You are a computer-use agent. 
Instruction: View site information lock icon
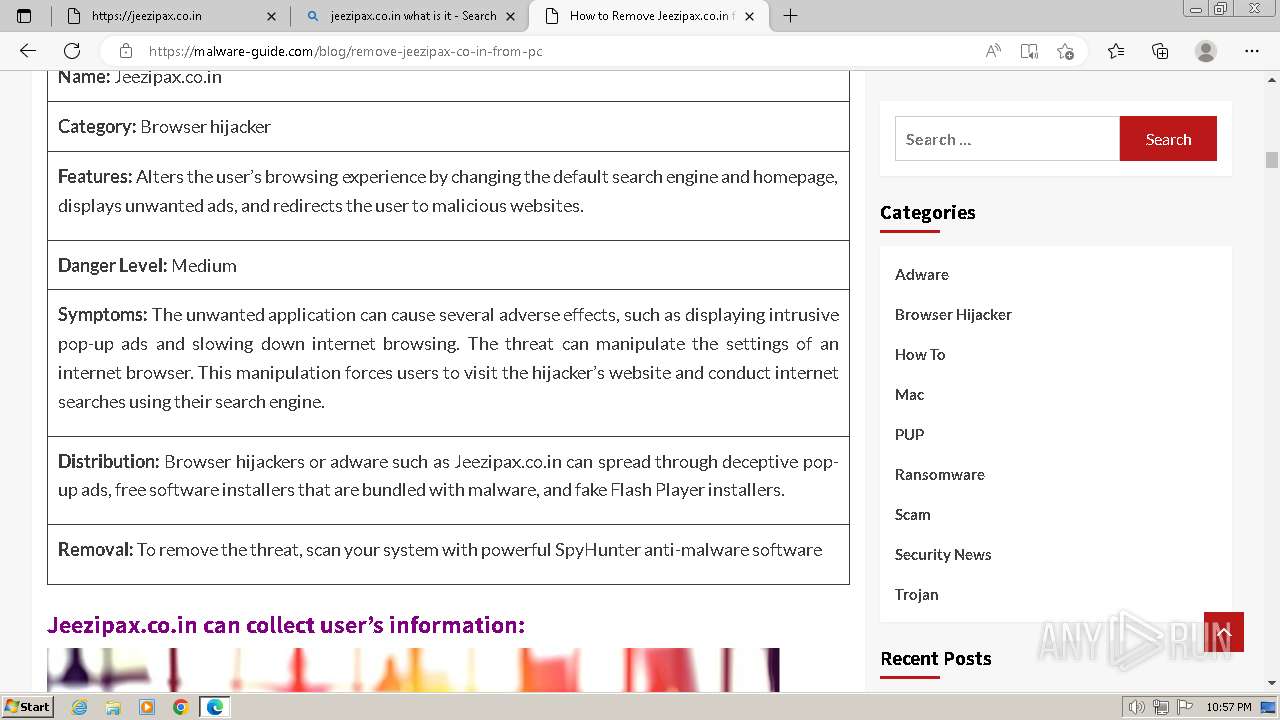tap(125, 51)
